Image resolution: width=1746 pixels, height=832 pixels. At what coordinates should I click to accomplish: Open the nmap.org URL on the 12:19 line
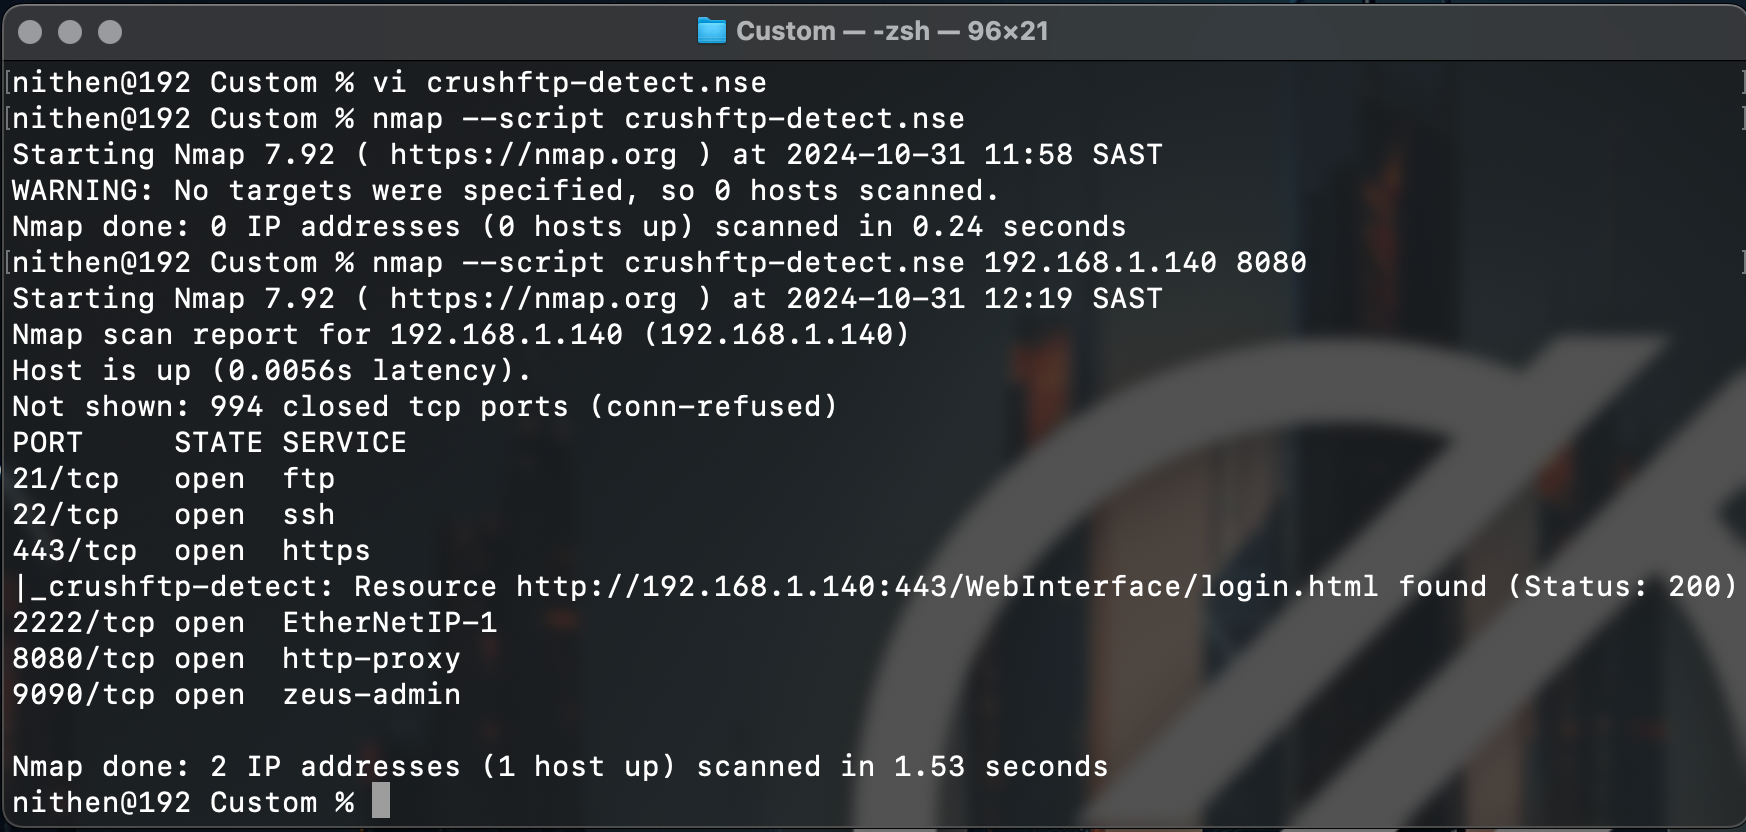pos(533,299)
